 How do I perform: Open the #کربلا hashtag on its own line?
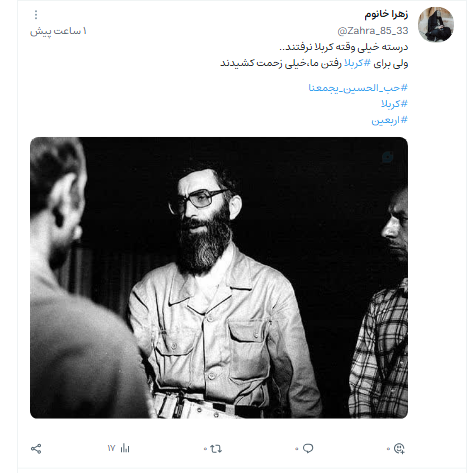(x=394, y=104)
